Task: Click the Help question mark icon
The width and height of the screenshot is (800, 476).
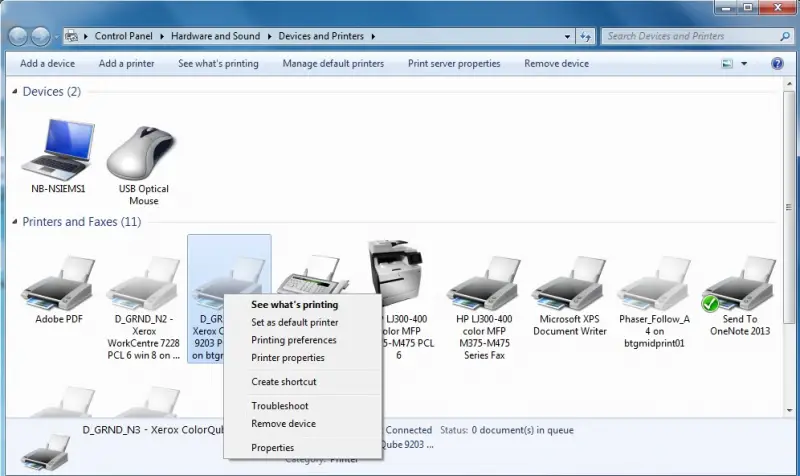Action: tap(777, 64)
